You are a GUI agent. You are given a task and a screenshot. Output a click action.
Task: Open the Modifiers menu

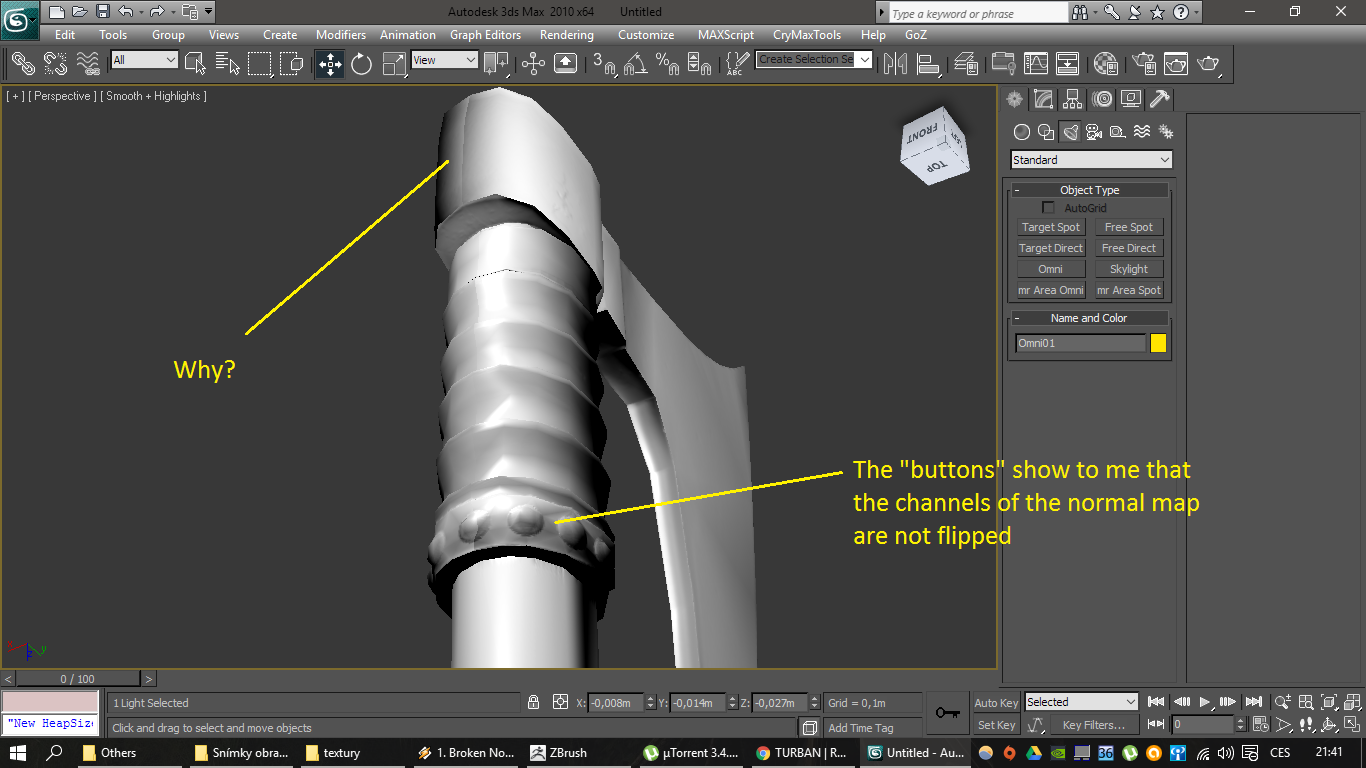[341, 35]
